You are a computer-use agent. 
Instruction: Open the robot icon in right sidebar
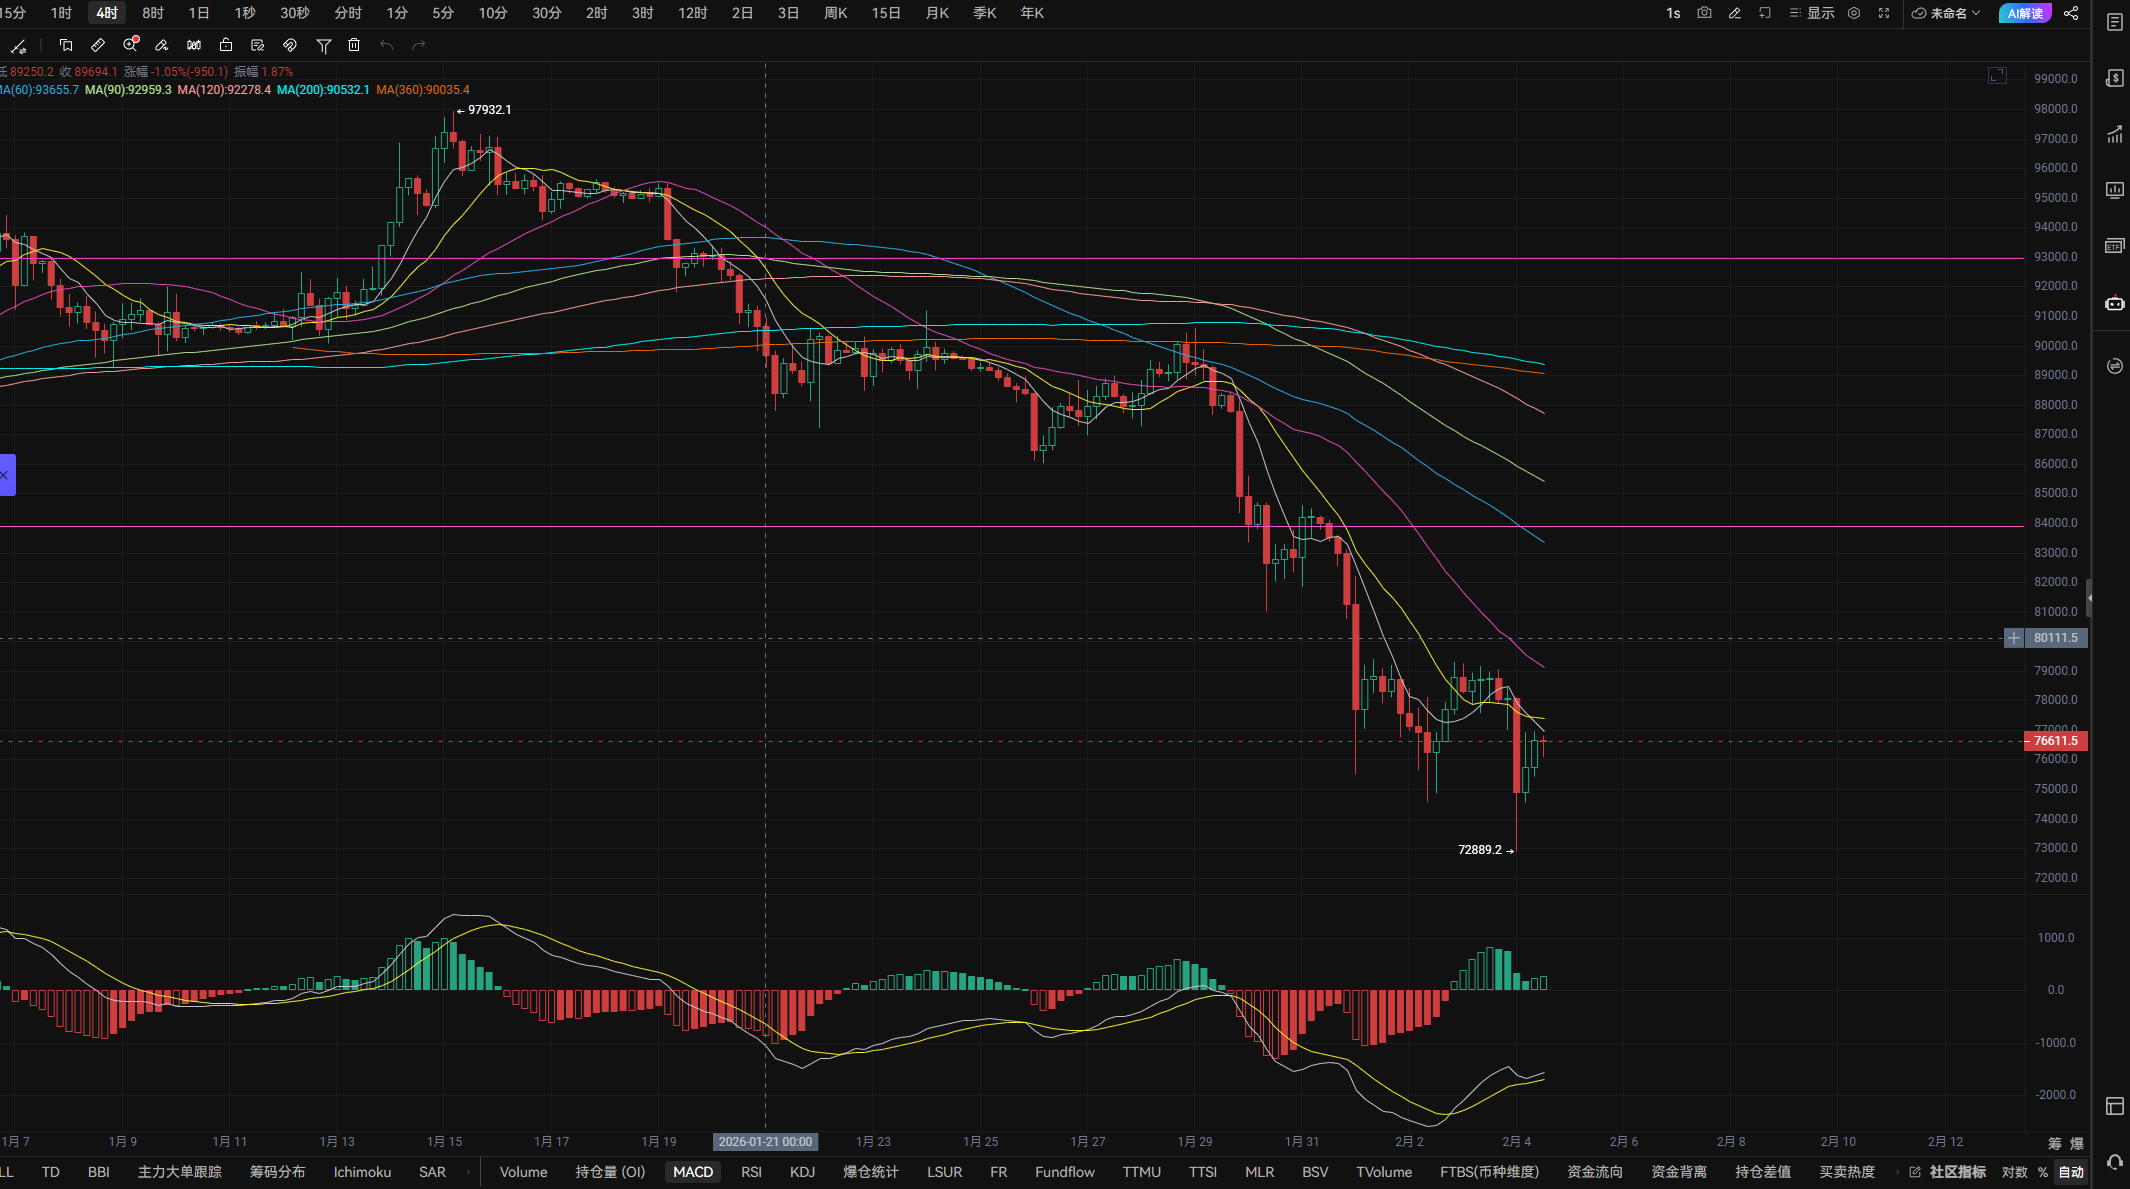pos(2114,303)
